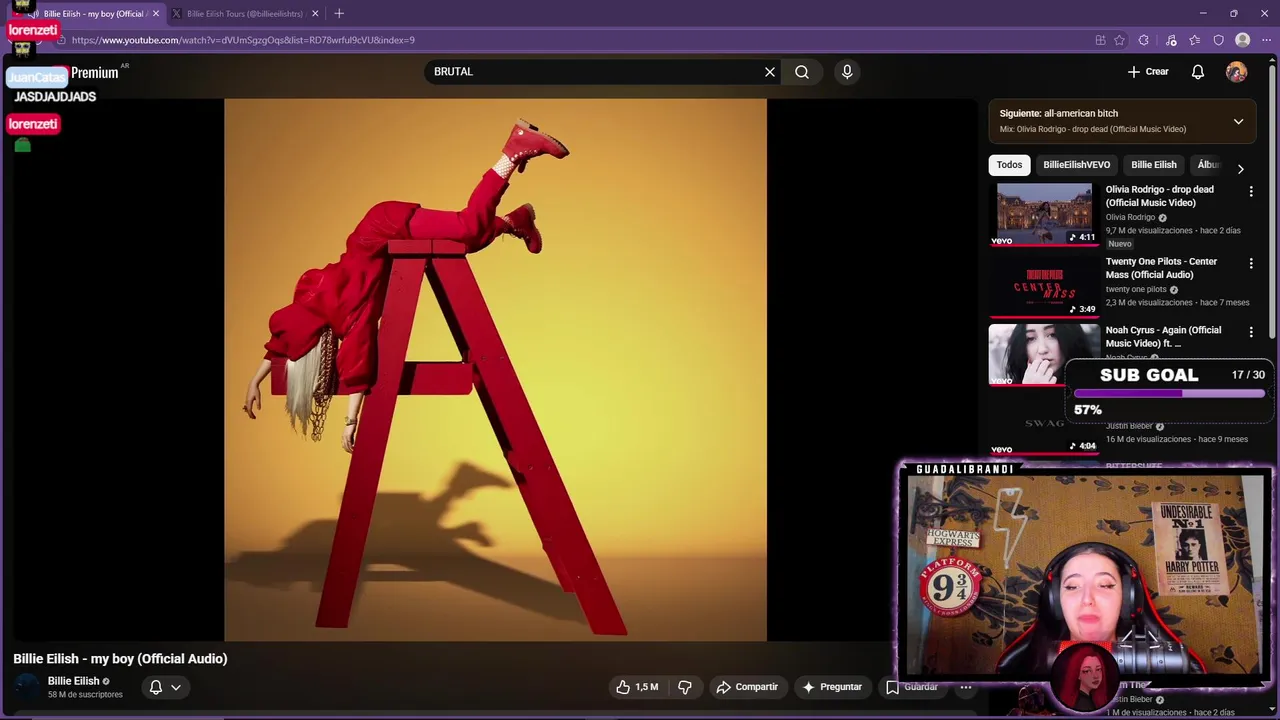Screen dimensions: 1280x720
Task: Open browser profile avatar
Action: [x=1242, y=40]
